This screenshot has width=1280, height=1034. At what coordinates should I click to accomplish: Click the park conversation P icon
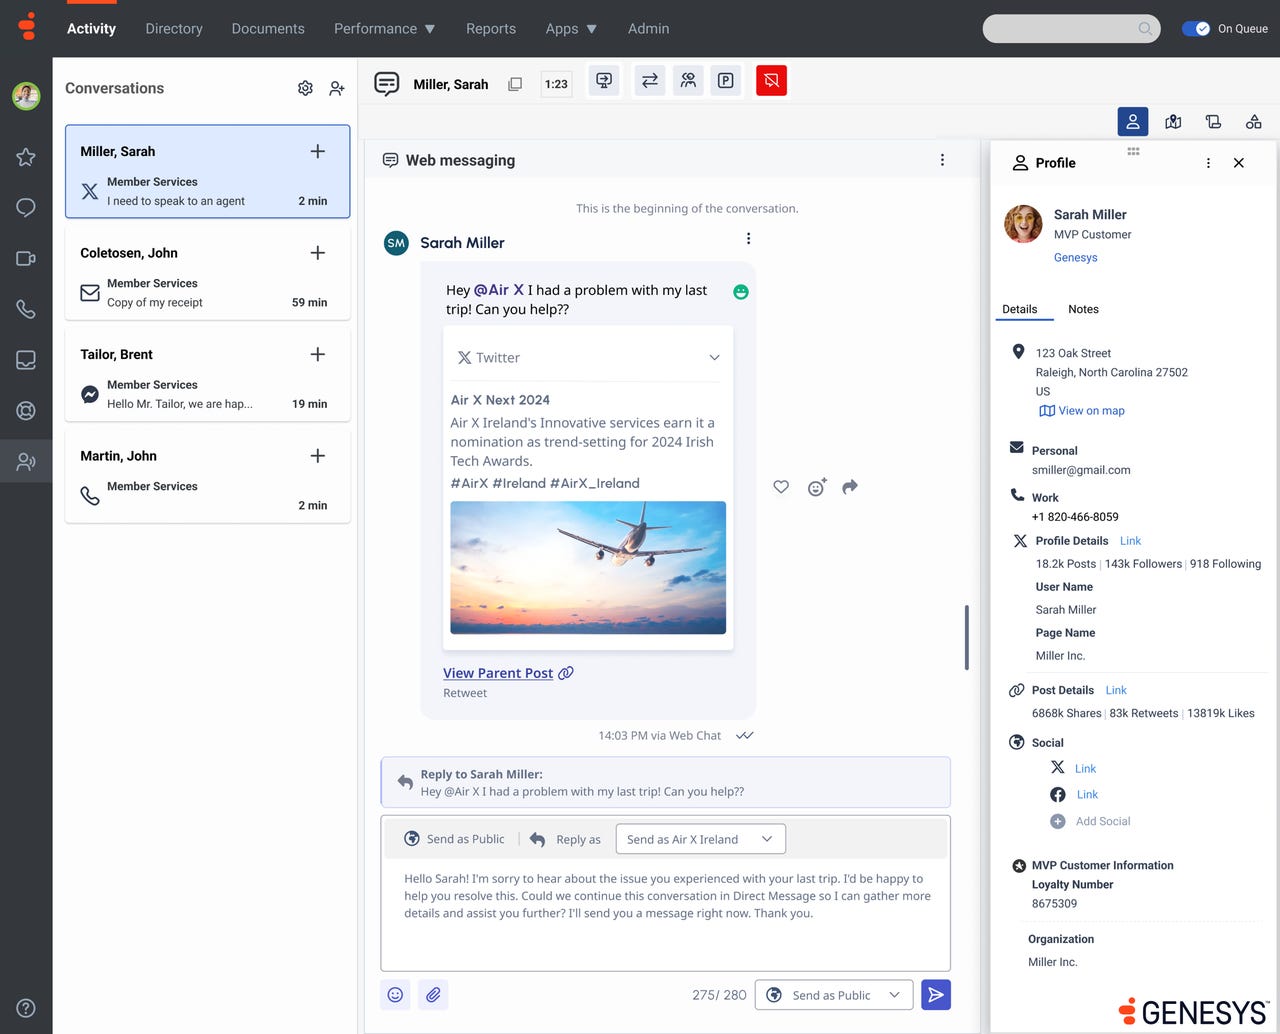click(x=726, y=80)
